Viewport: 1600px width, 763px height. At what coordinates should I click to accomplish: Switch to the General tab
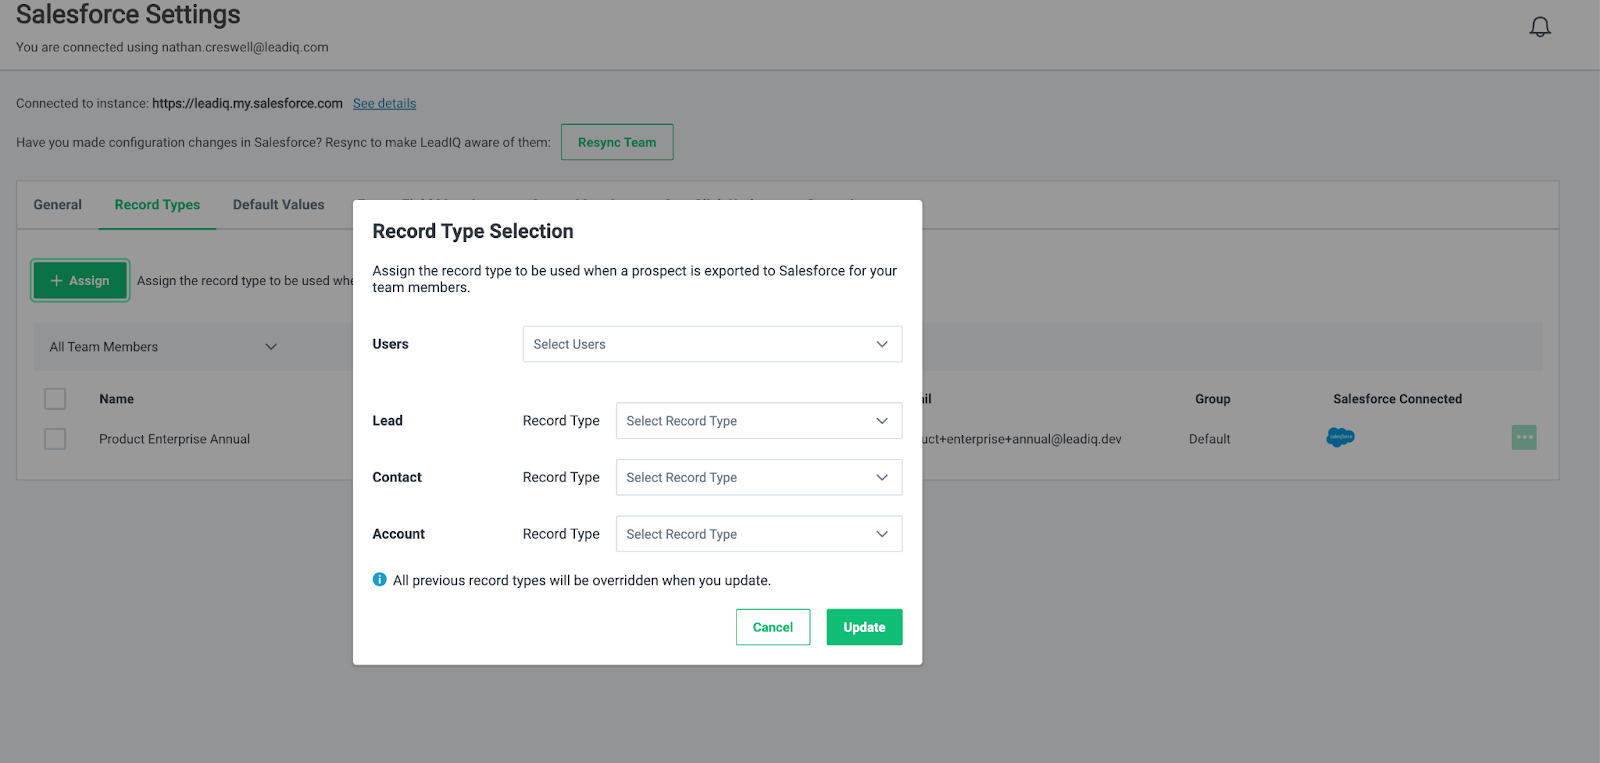click(x=58, y=205)
